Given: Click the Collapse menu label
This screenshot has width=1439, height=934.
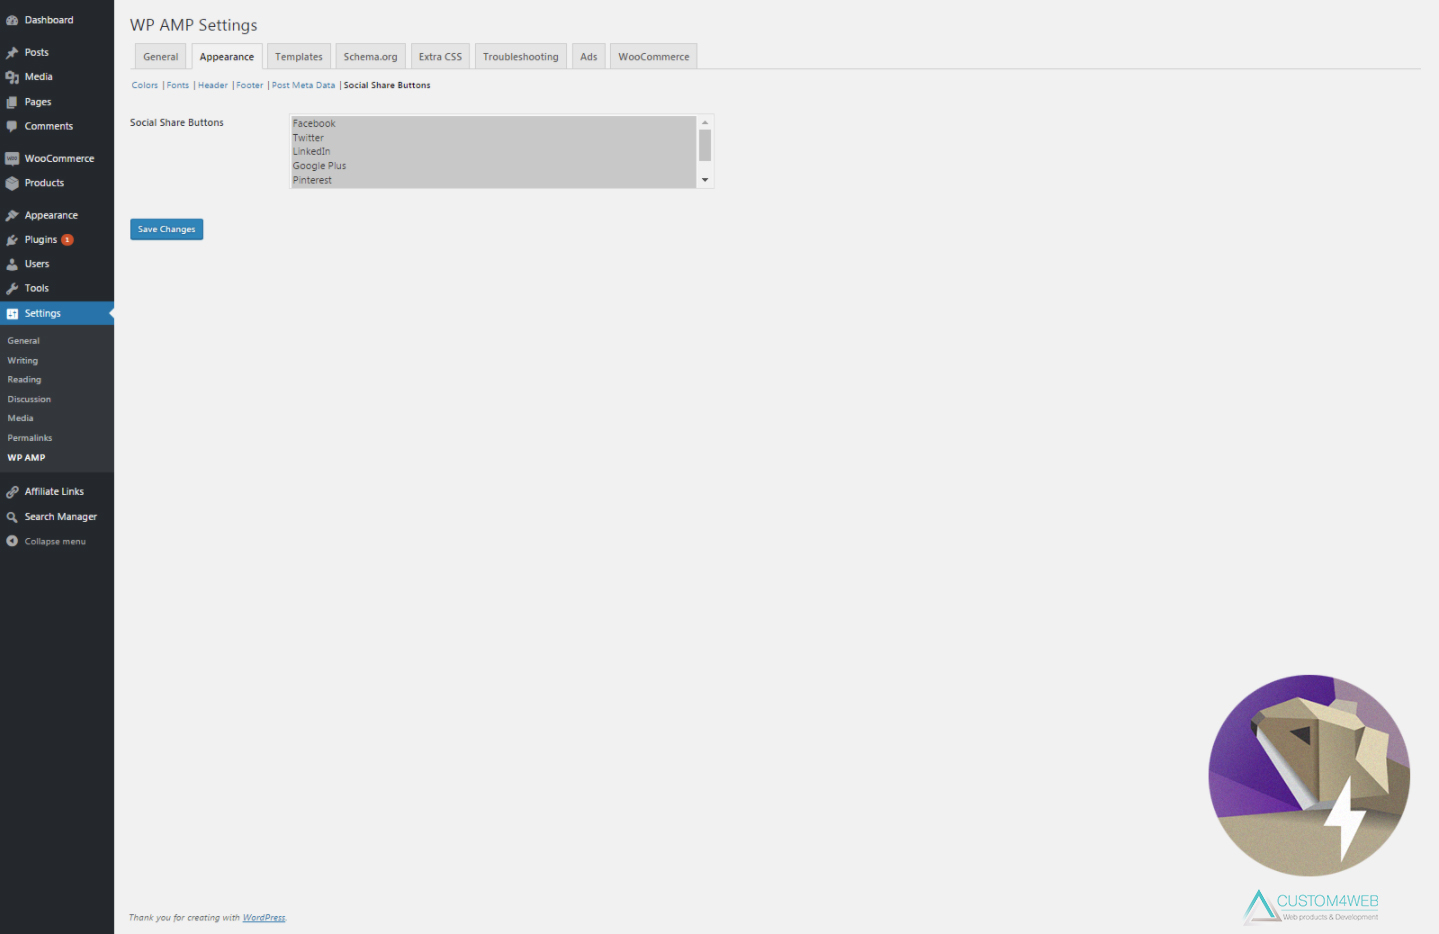Looking at the screenshot, I should 55,542.
